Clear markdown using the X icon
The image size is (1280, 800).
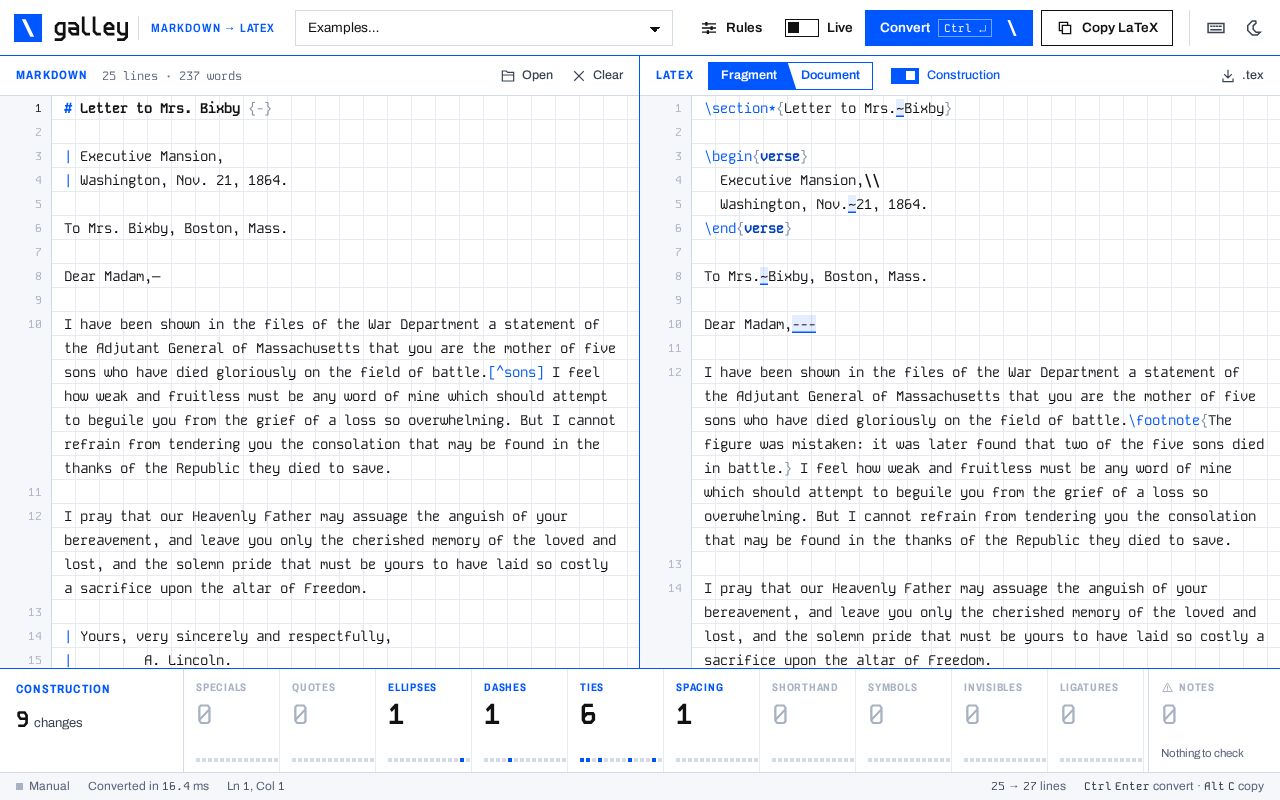(x=579, y=76)
